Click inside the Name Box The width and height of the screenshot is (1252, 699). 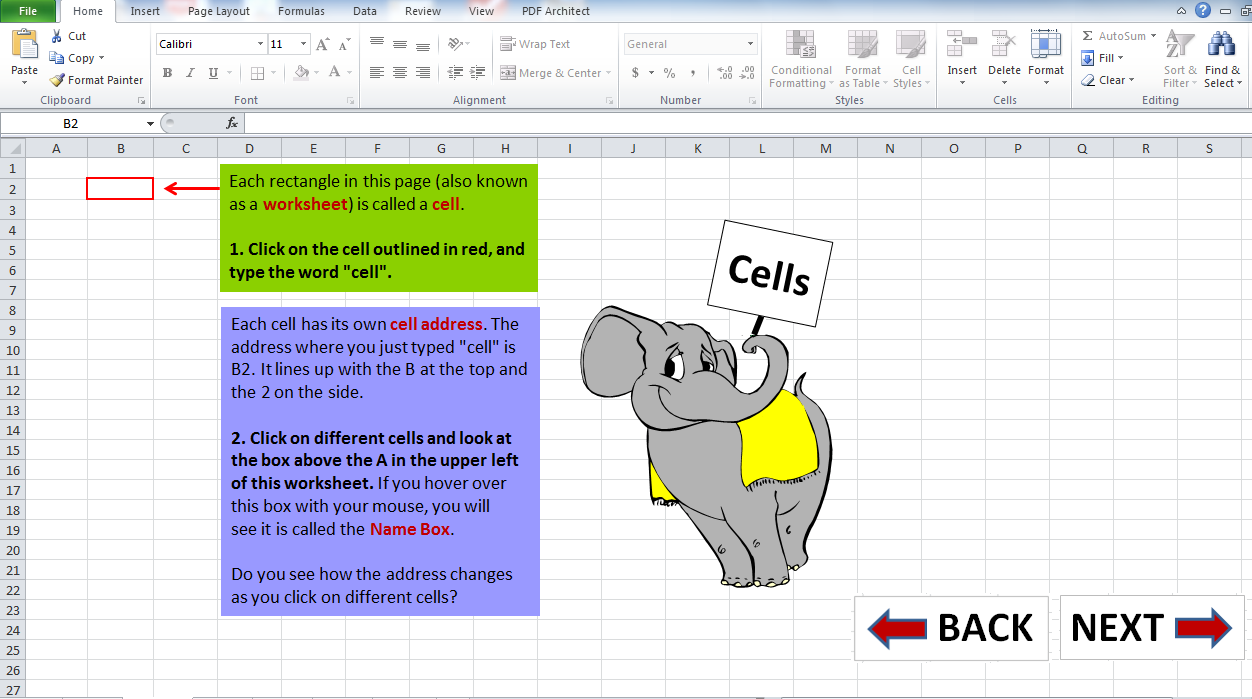(x=75, y=122)
